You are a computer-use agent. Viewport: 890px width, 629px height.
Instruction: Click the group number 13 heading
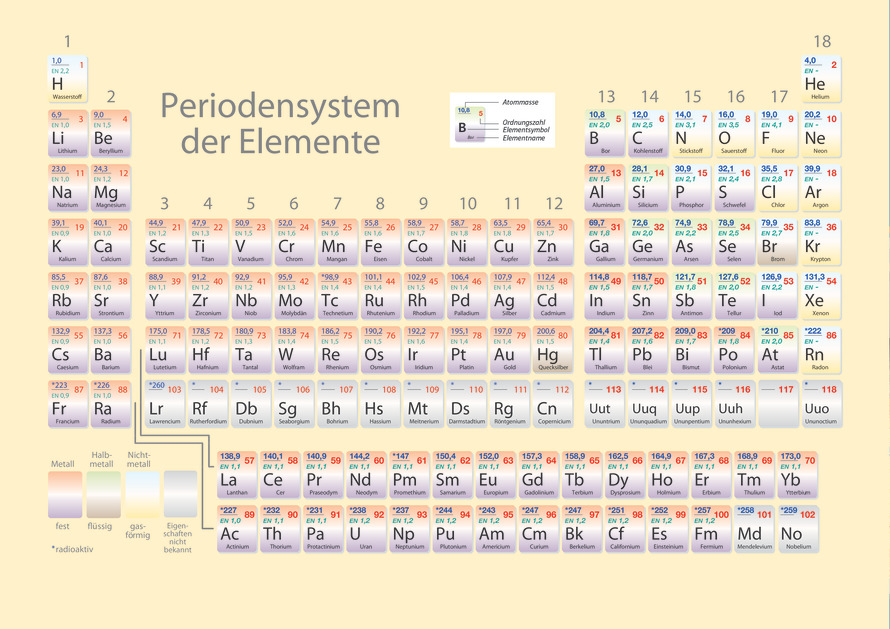(606, 97)
